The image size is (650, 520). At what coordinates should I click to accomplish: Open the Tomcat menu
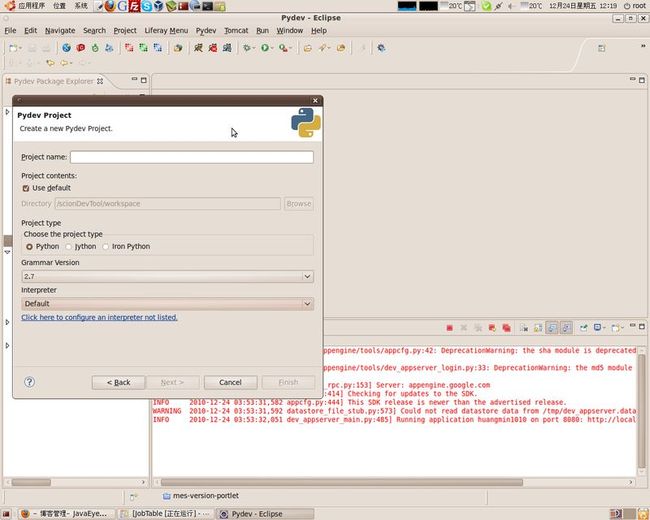coord(236,31)
